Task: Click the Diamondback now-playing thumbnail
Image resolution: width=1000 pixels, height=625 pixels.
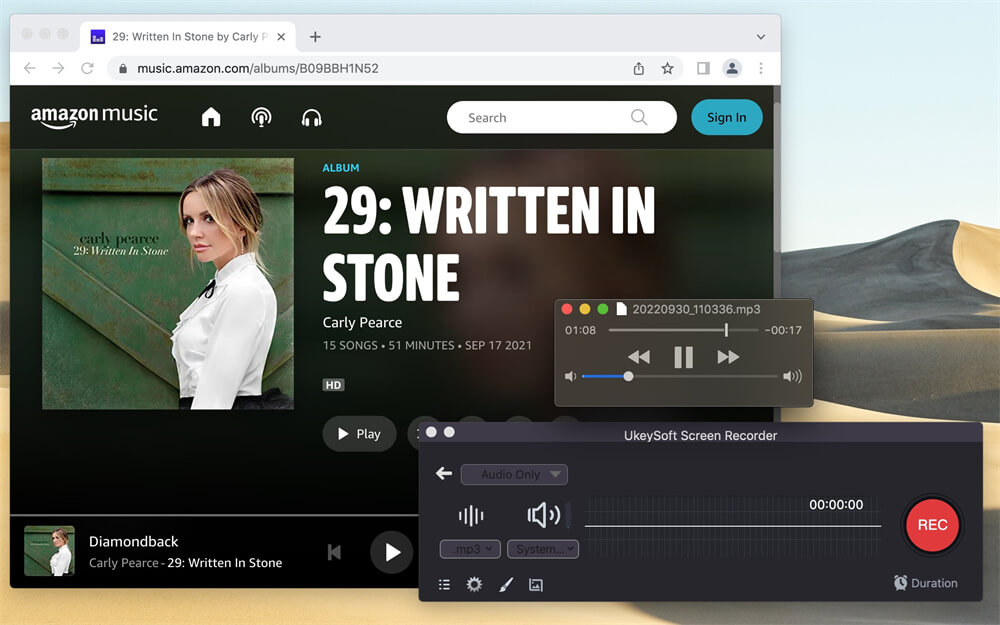Action: tap(49, 551)
